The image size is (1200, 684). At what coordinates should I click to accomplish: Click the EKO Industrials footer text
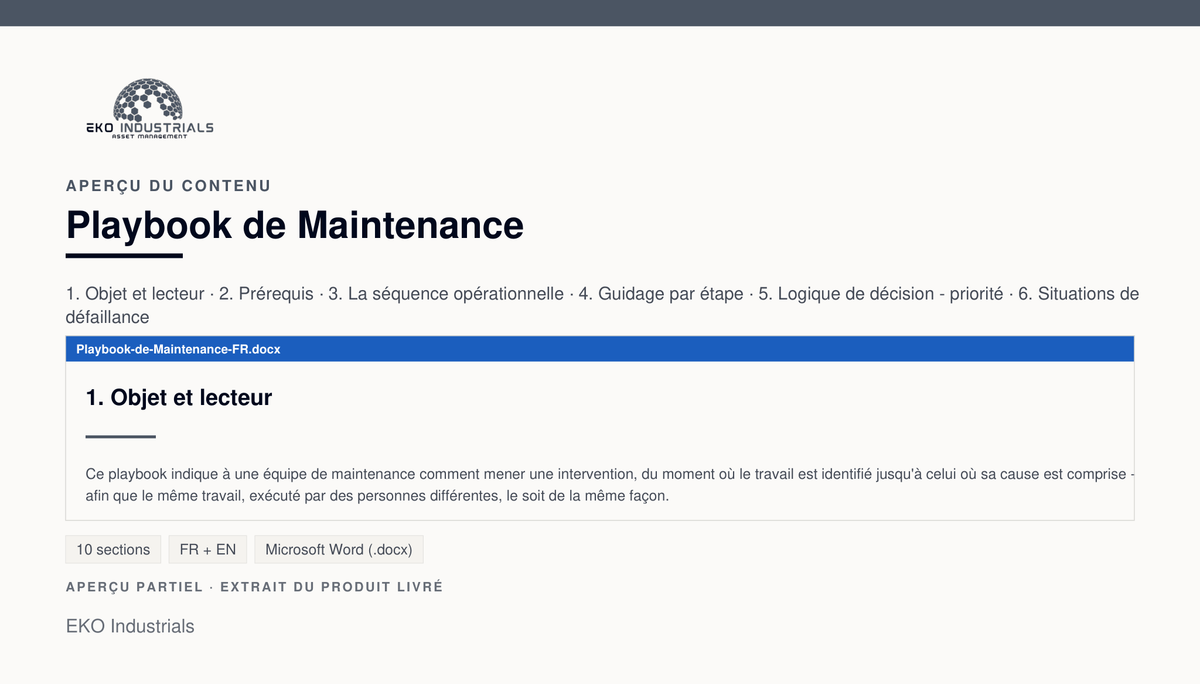pos(130,626)
